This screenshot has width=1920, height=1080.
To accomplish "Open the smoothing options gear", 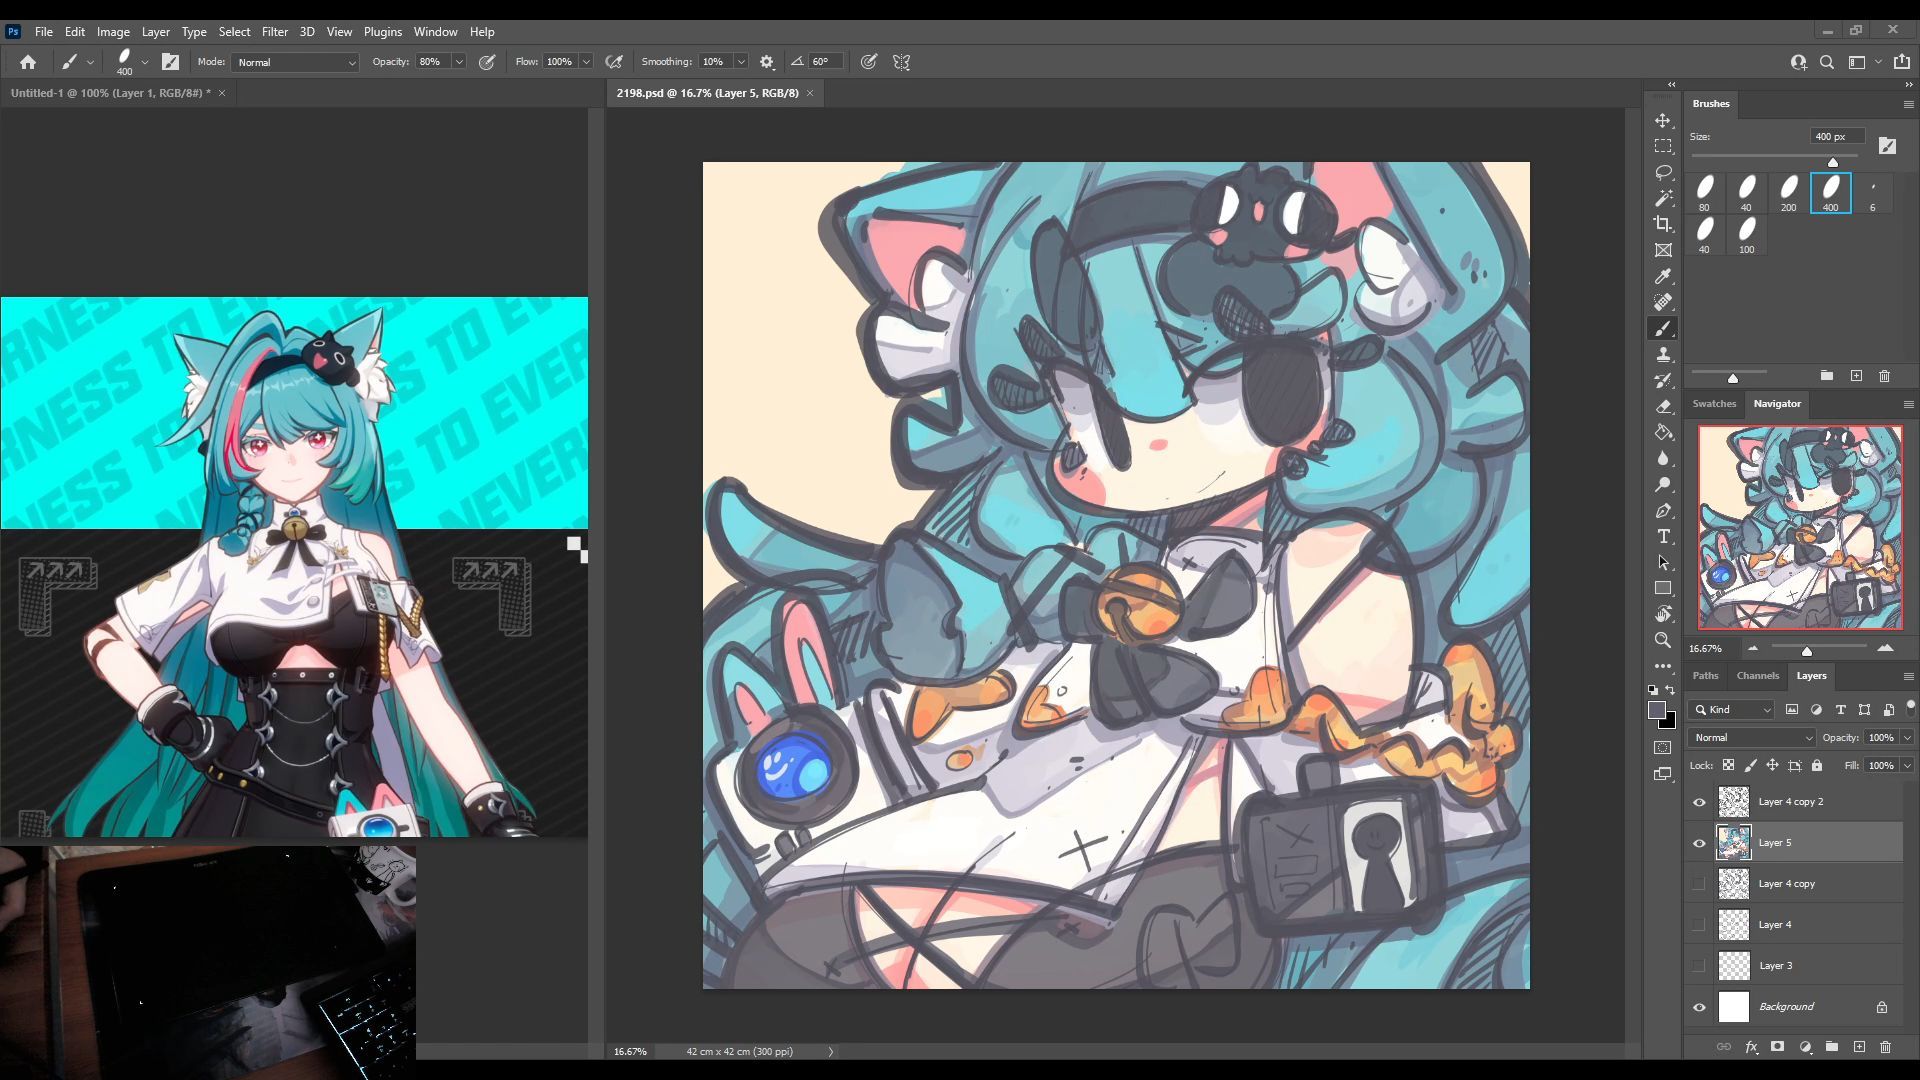I will point(767,62).
